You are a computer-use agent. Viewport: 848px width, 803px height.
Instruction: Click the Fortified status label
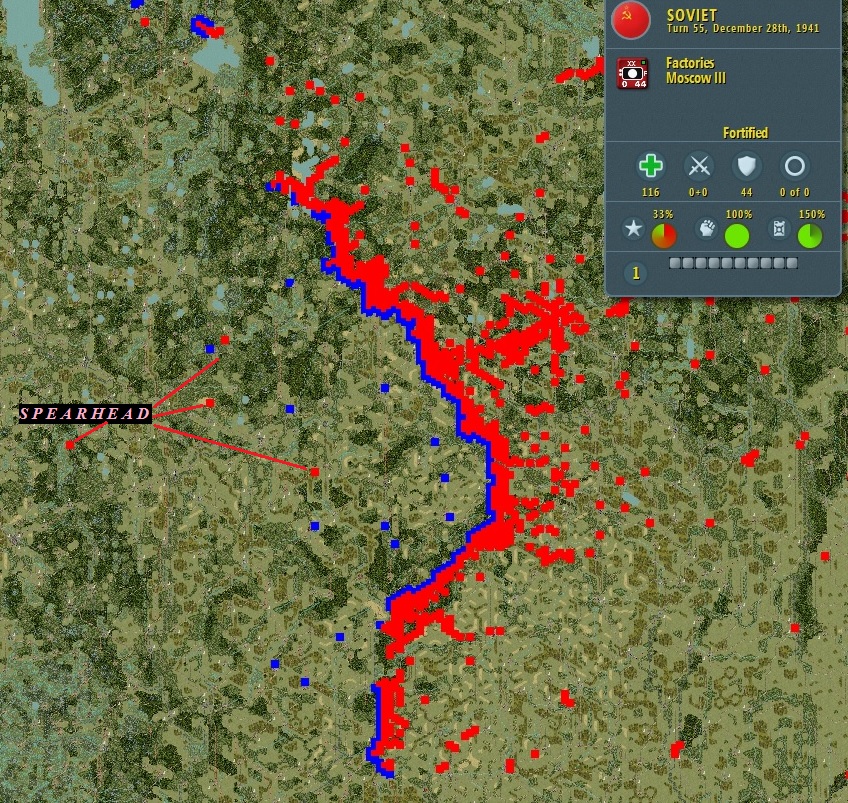(x=745, y=132)
